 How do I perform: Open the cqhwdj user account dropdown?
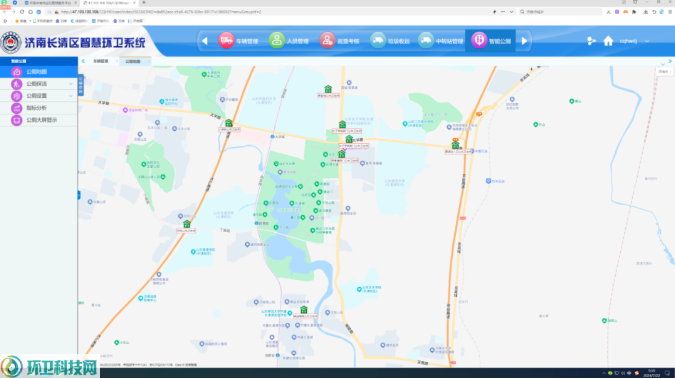(x=634, y=41)
